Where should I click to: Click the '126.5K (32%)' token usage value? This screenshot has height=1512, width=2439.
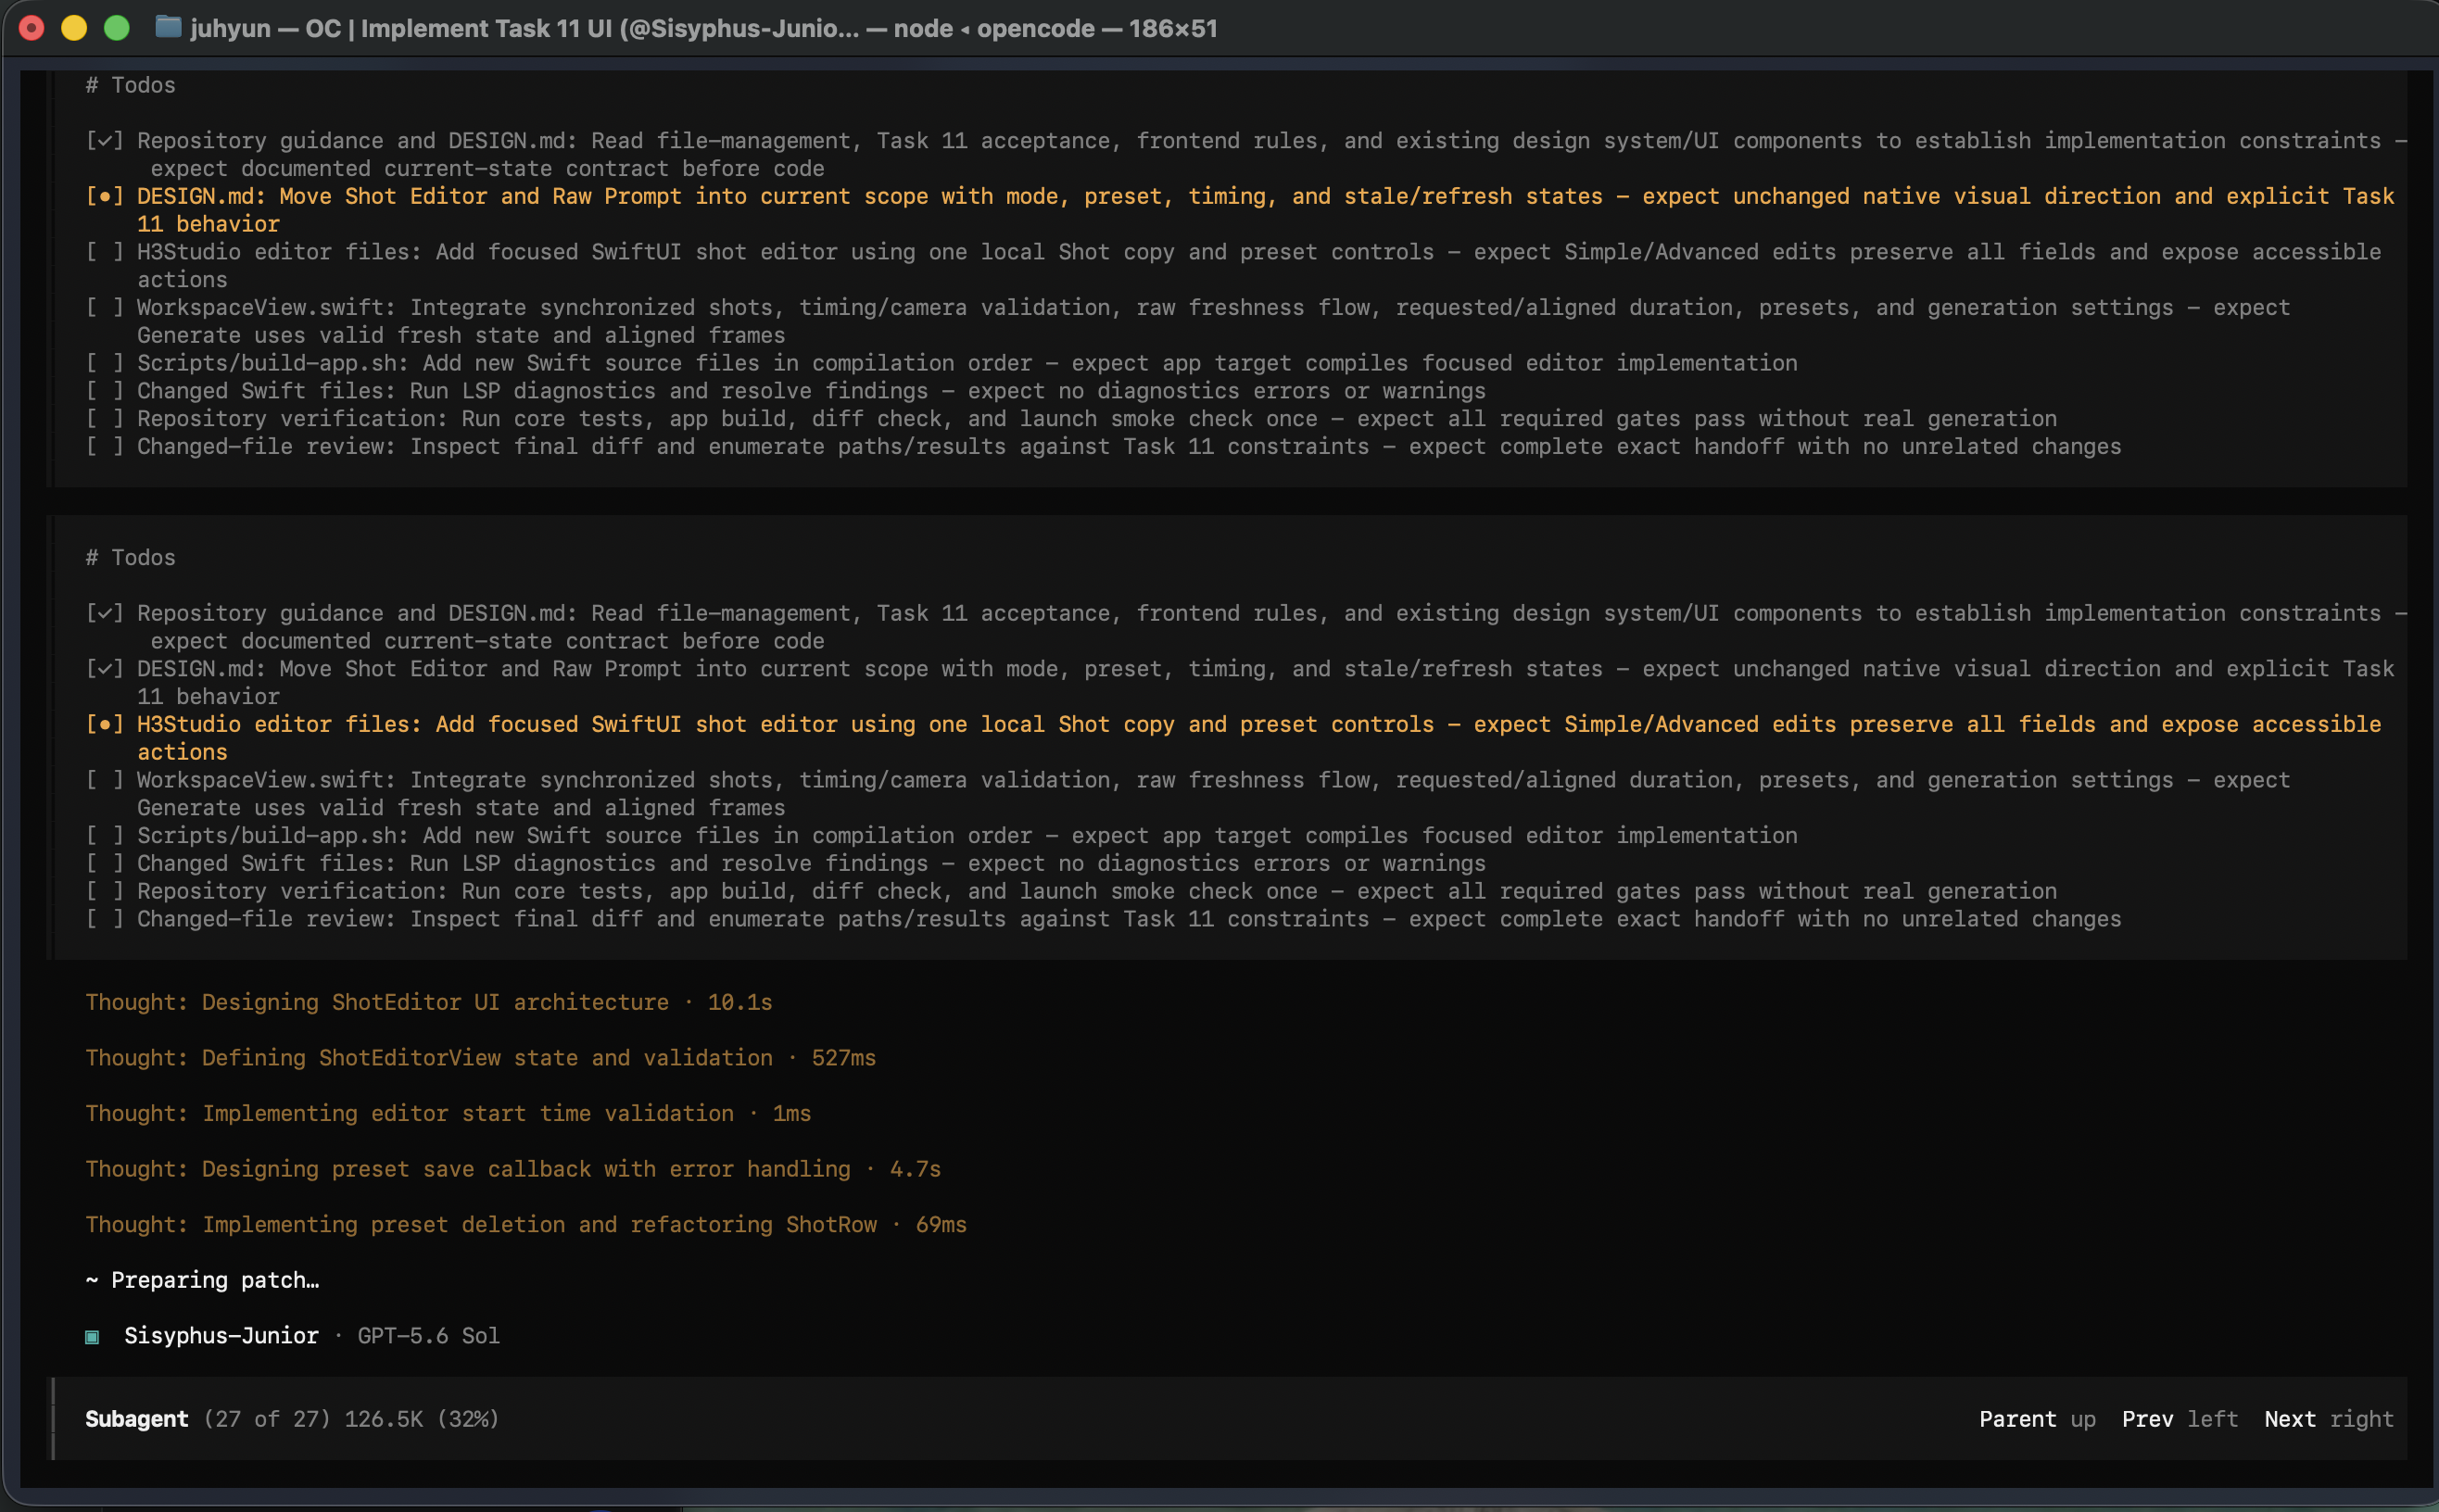[422, 1419]
